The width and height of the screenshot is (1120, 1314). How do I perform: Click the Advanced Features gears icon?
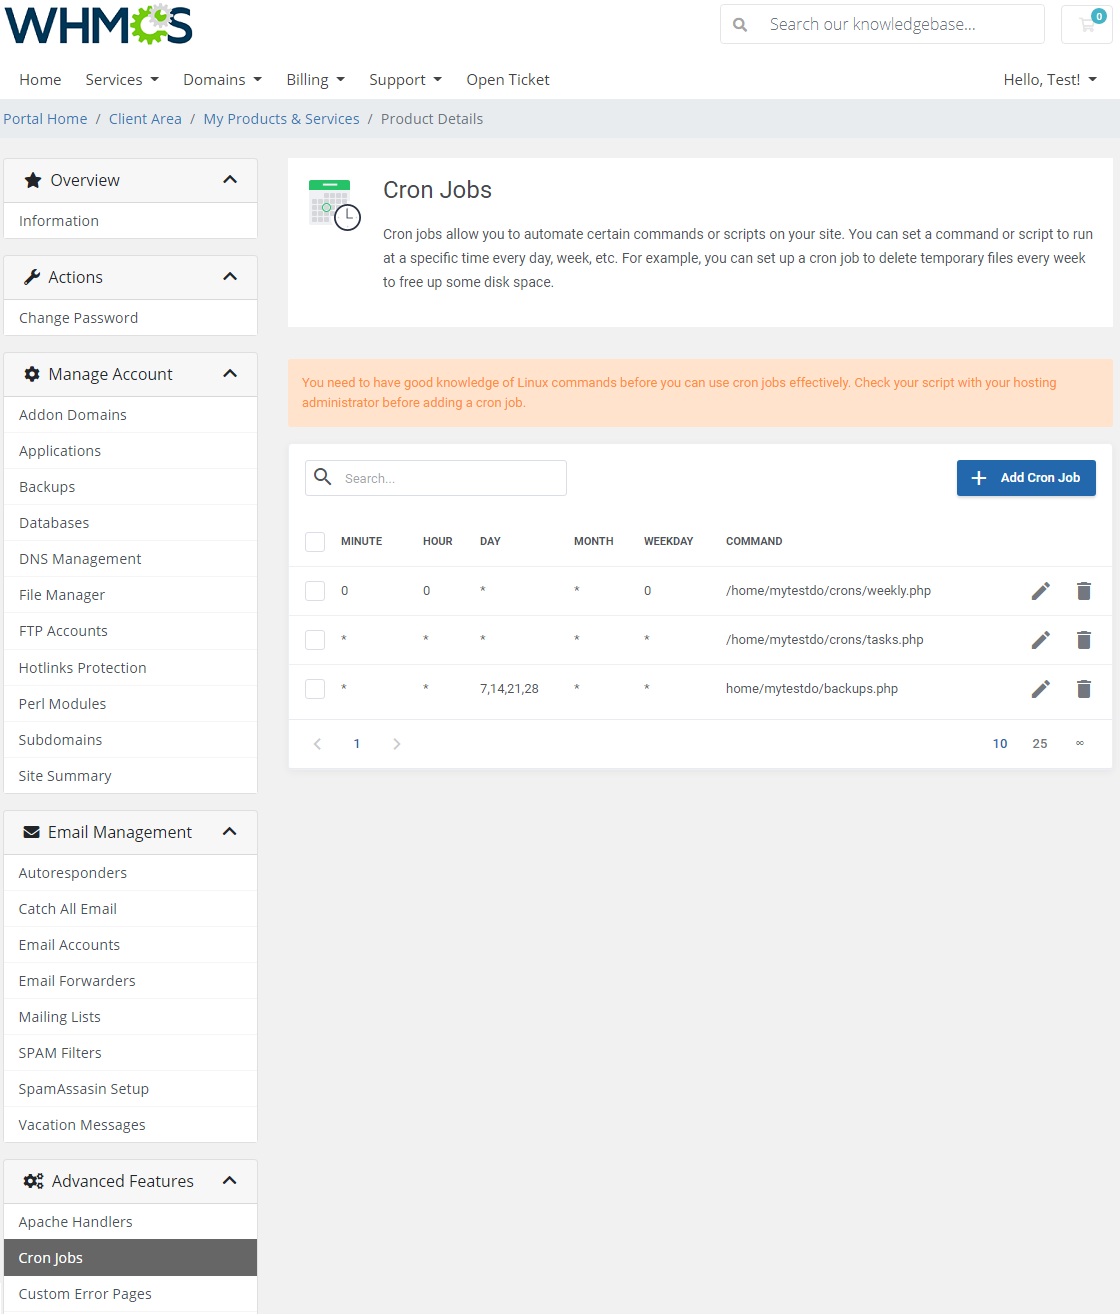34,1181
